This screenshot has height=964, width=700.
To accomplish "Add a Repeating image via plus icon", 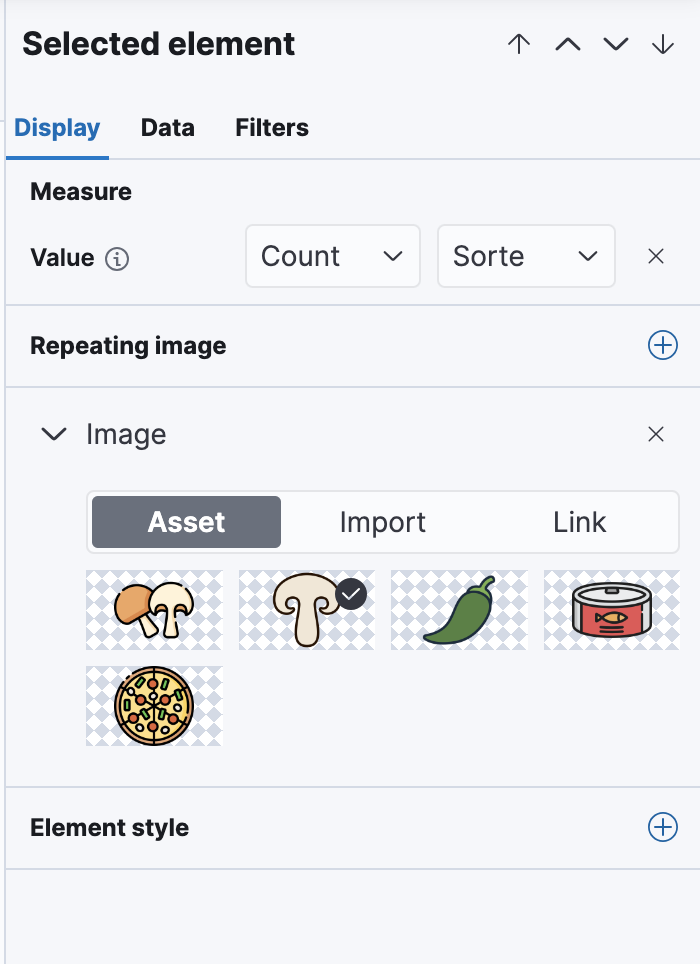I will tap(663, 345).
